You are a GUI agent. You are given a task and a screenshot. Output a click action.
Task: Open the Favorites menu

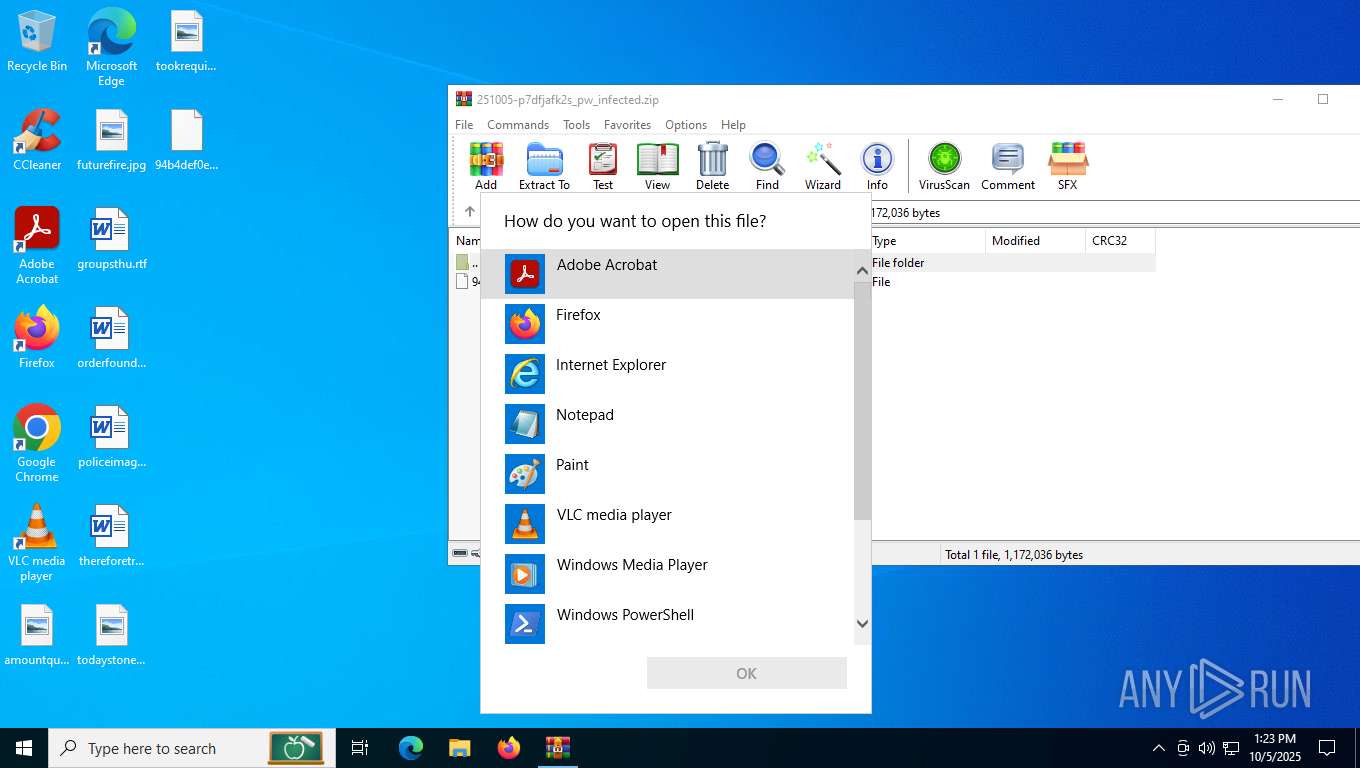coord(627,125)
